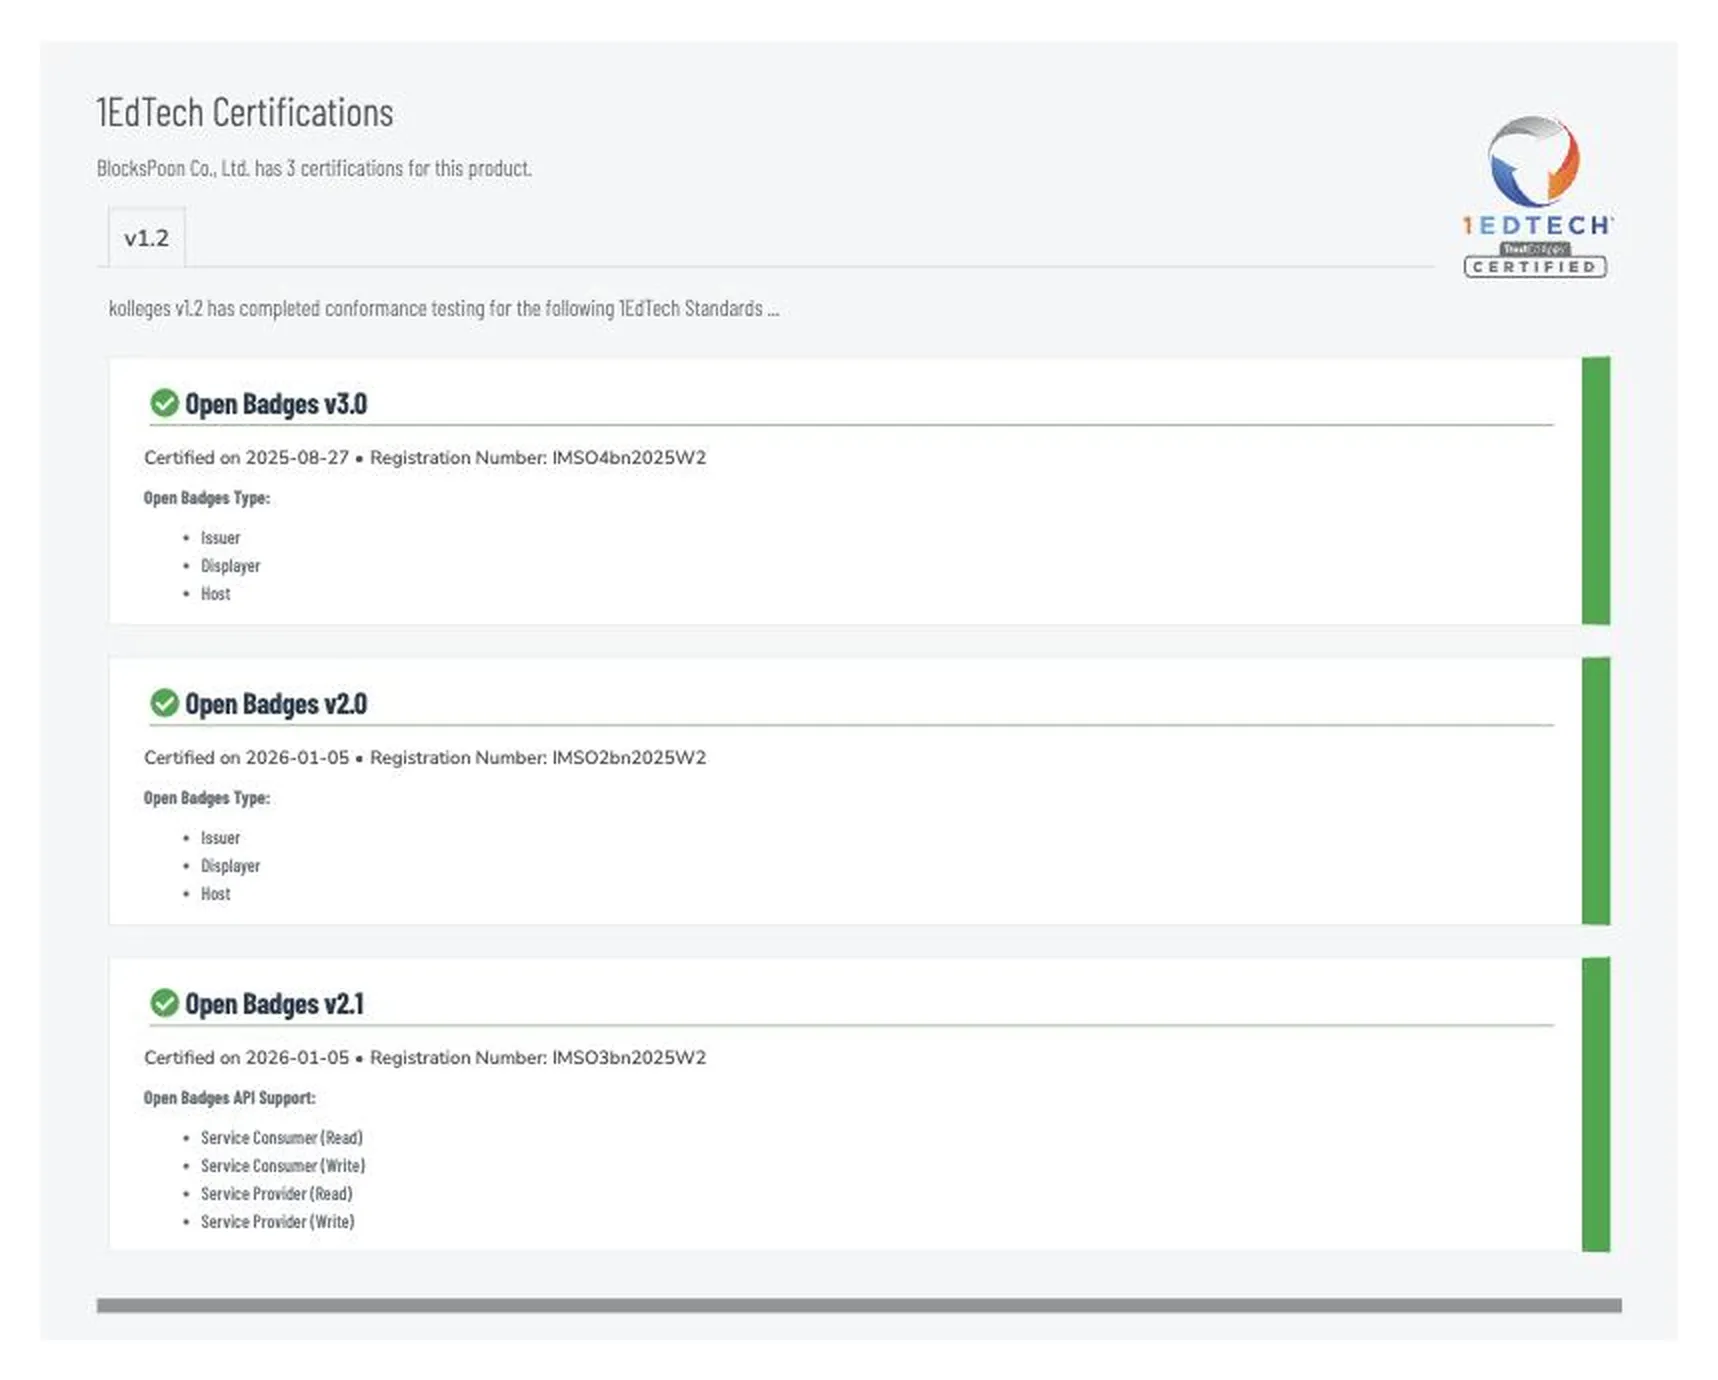
Task: Click registration line with IMSO2bn2025W2
Action: coord(425,757)
